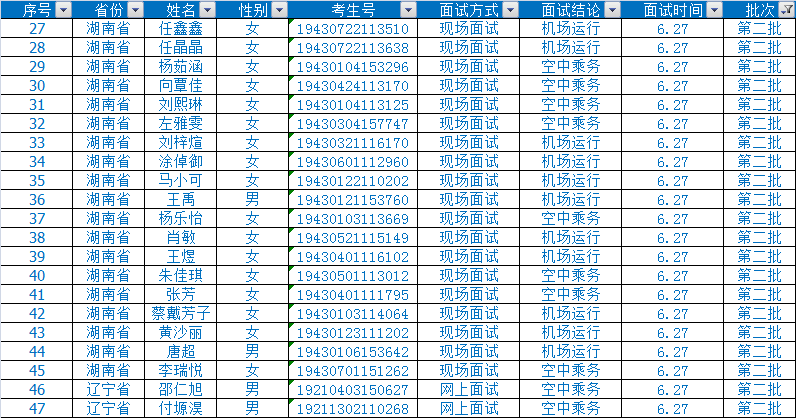Select the name cell 任鑫鑫
Viewport: 796px width, 418px height.
click(181, 28)
